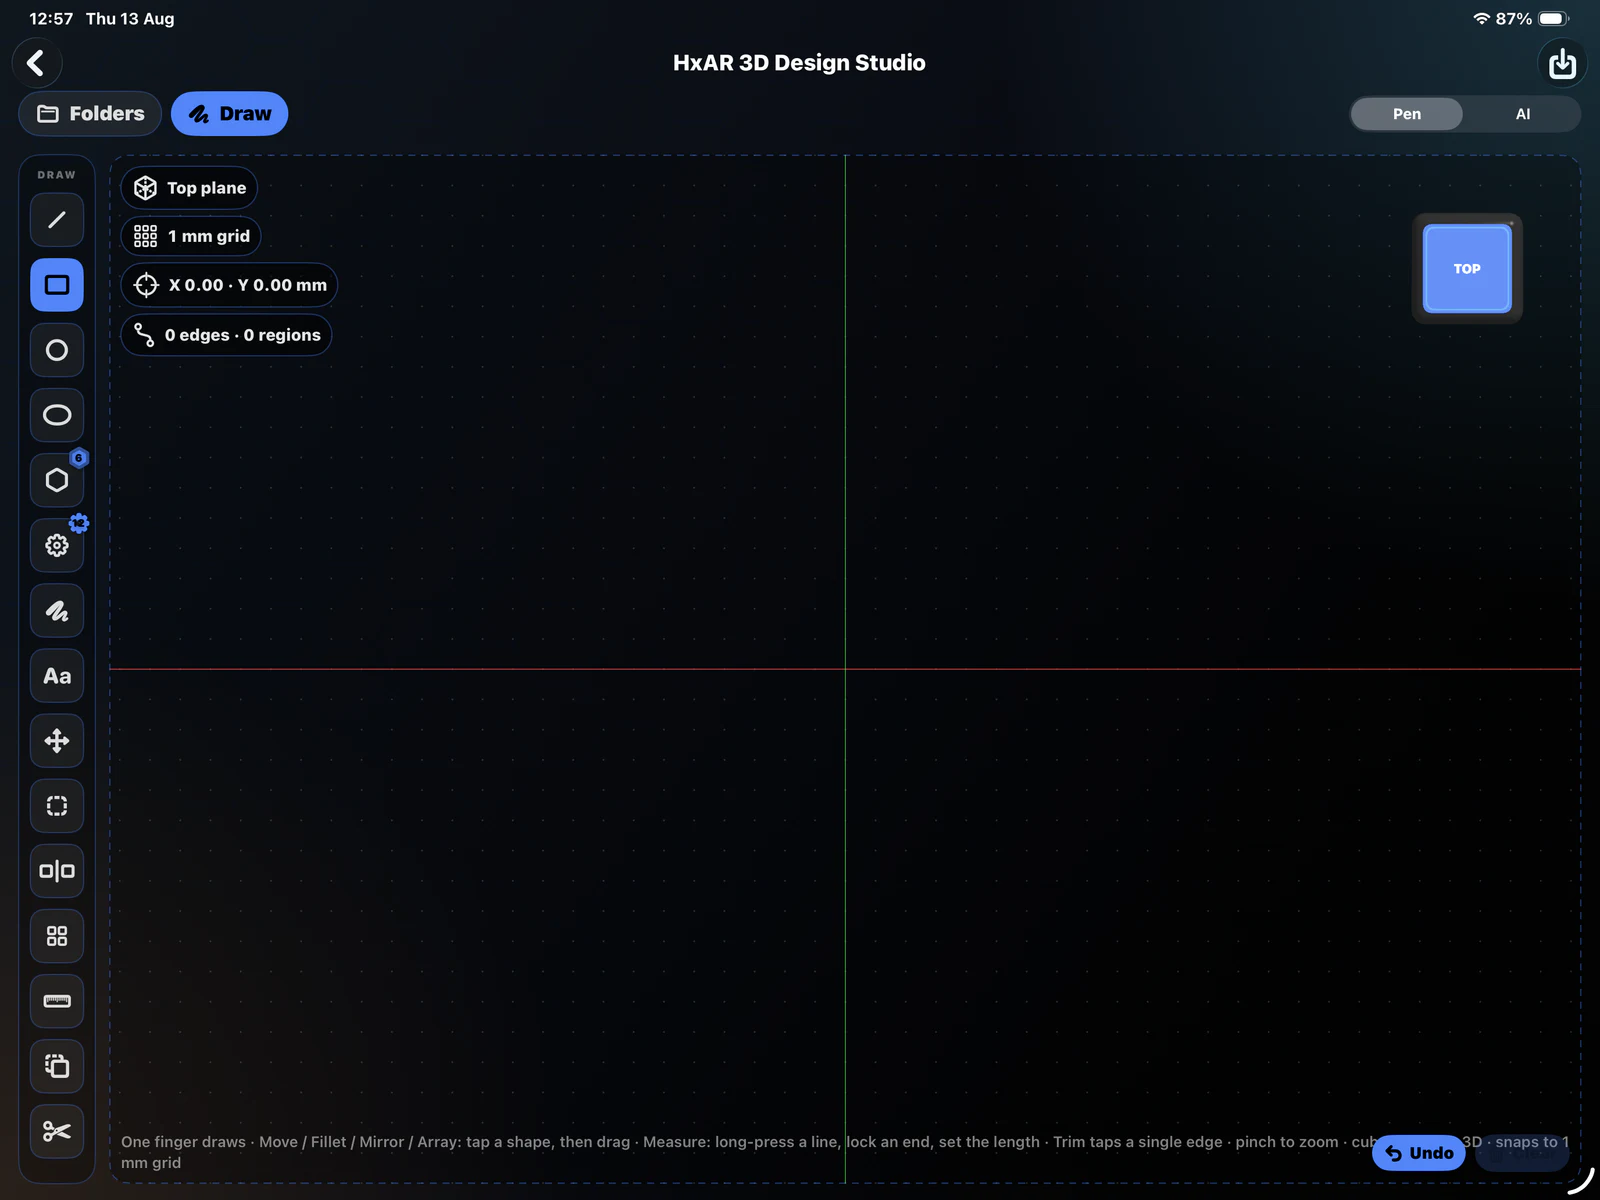
Task: Tap the polygon sides count badge
Action: coord(79,458)
